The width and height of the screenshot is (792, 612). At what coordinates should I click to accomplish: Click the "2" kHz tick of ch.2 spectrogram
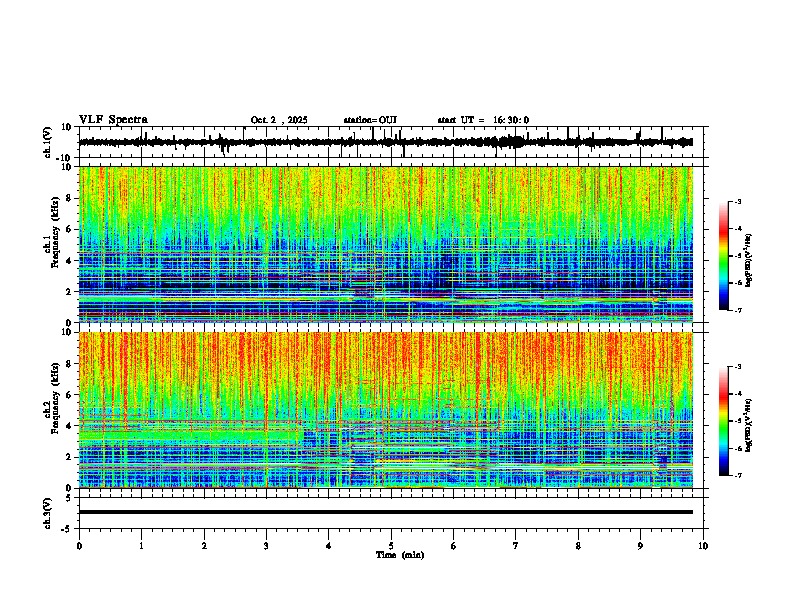[x=70, y=456]
